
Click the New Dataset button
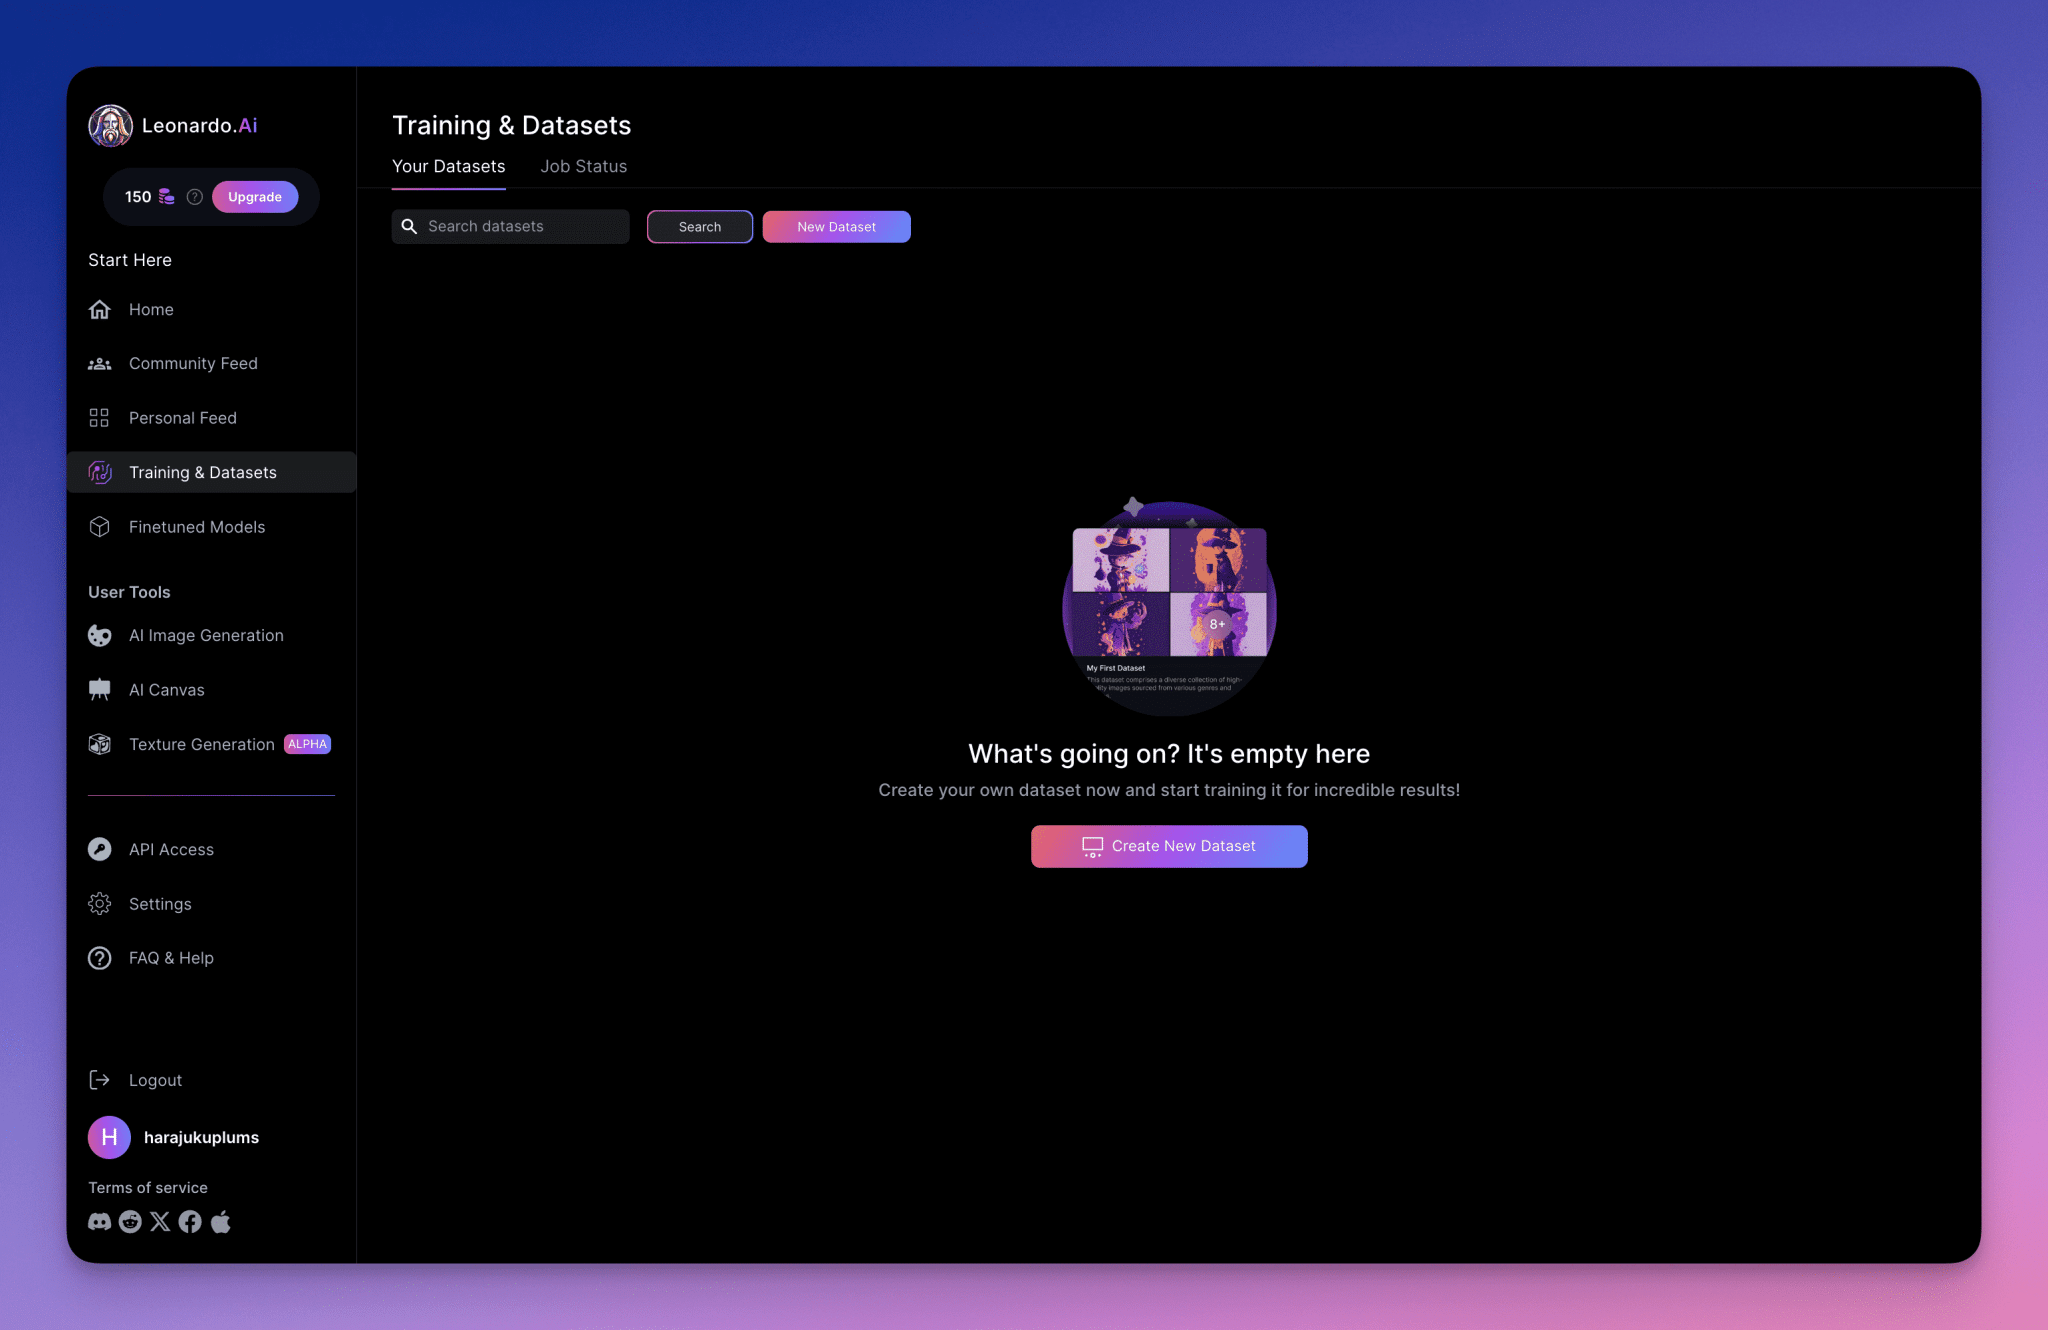pos(836,227)
